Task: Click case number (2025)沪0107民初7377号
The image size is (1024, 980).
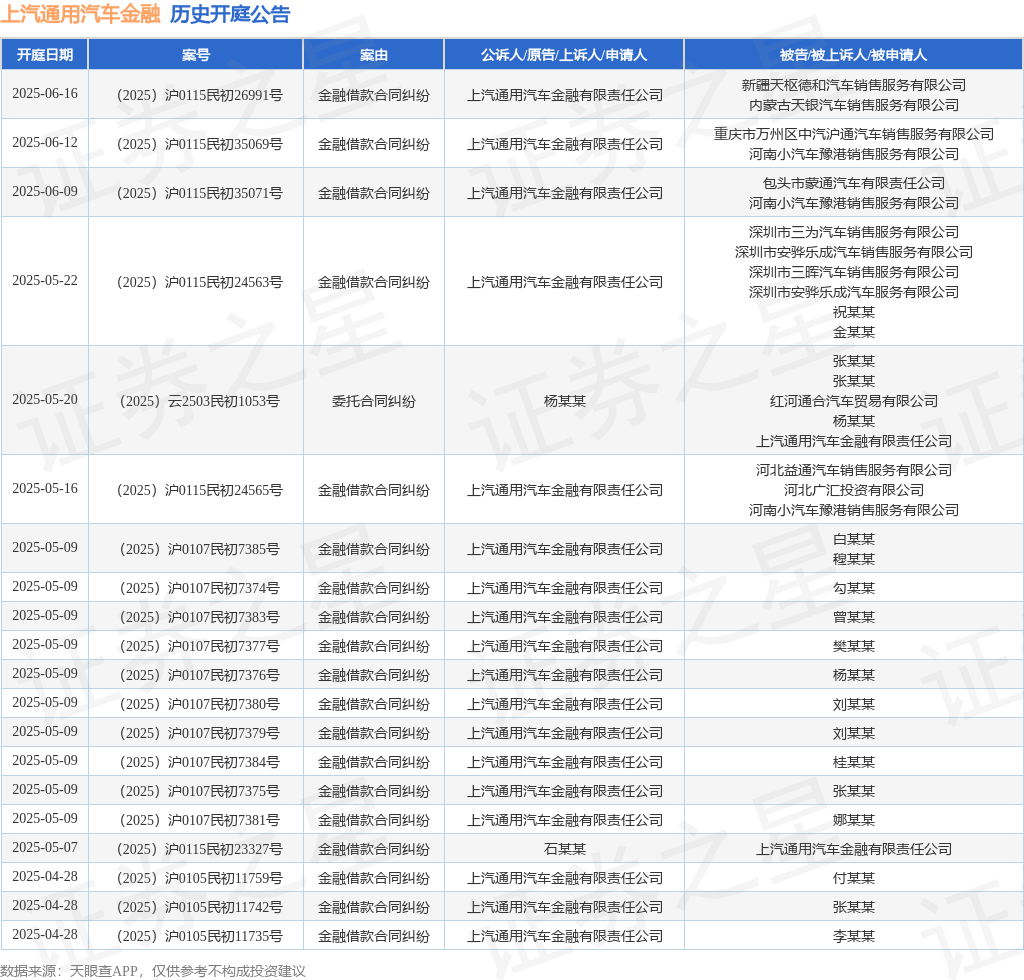Action: coord(199,646)
